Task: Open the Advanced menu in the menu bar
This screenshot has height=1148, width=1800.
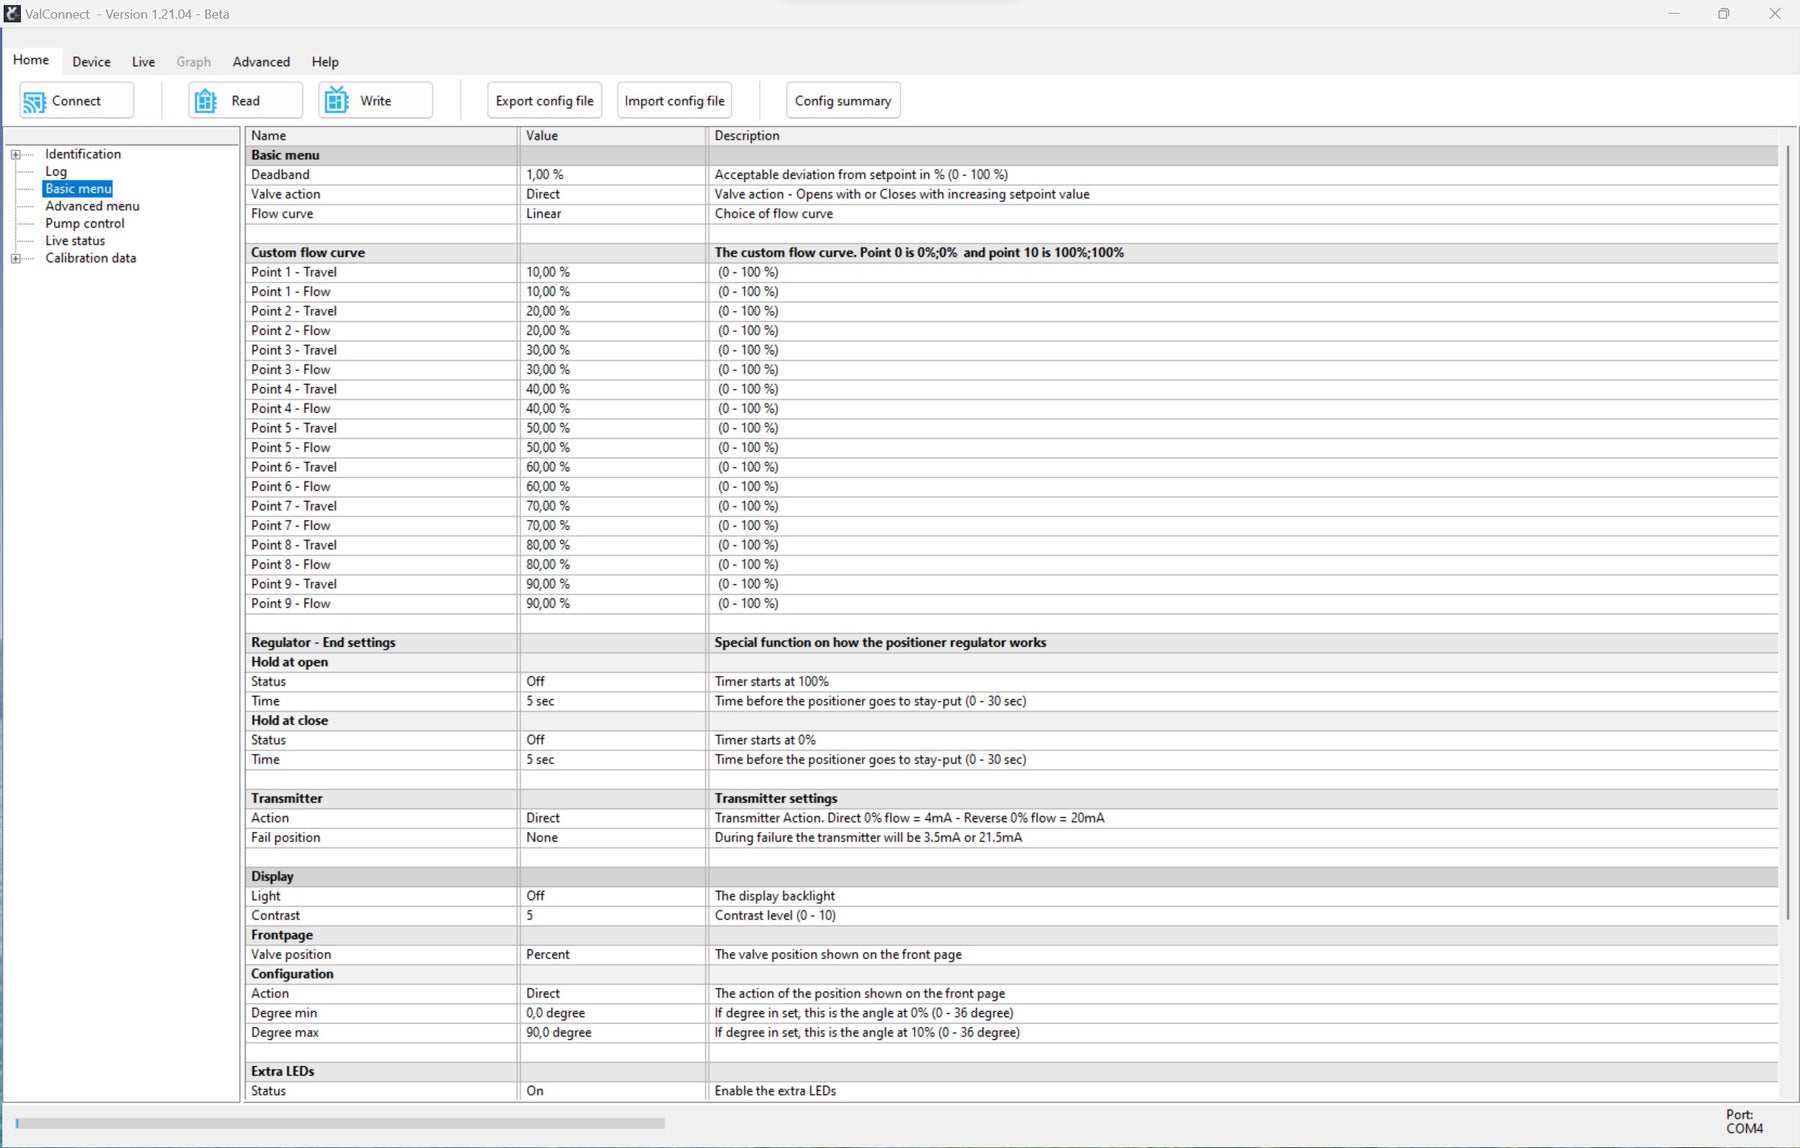Action: (x=260, y=61)
